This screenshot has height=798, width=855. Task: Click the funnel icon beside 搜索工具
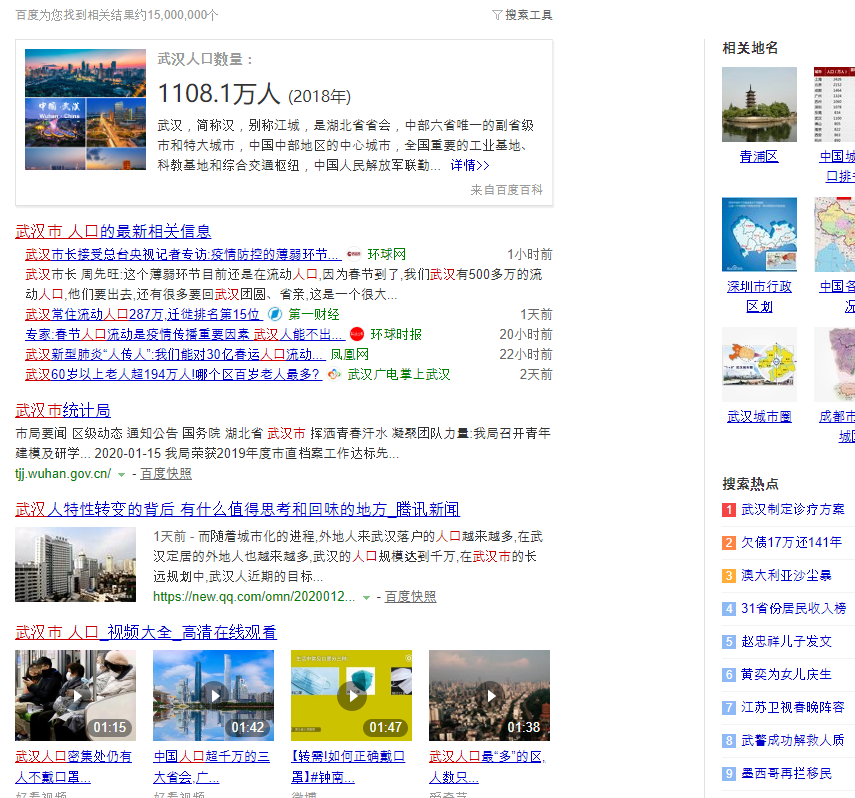click(x=497, y=15)
